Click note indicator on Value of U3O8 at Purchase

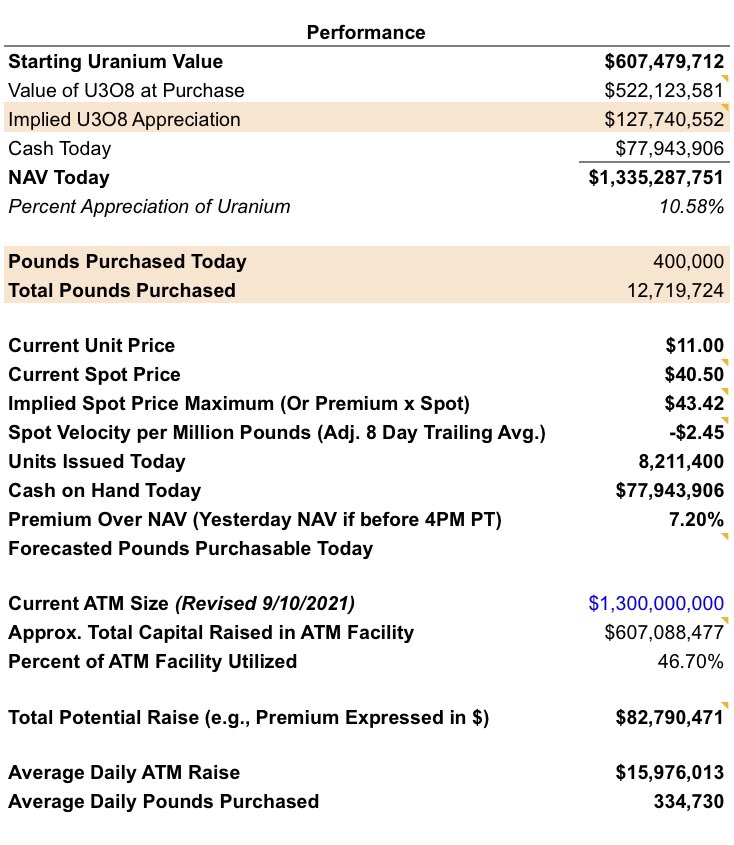(x=727, y=78)
